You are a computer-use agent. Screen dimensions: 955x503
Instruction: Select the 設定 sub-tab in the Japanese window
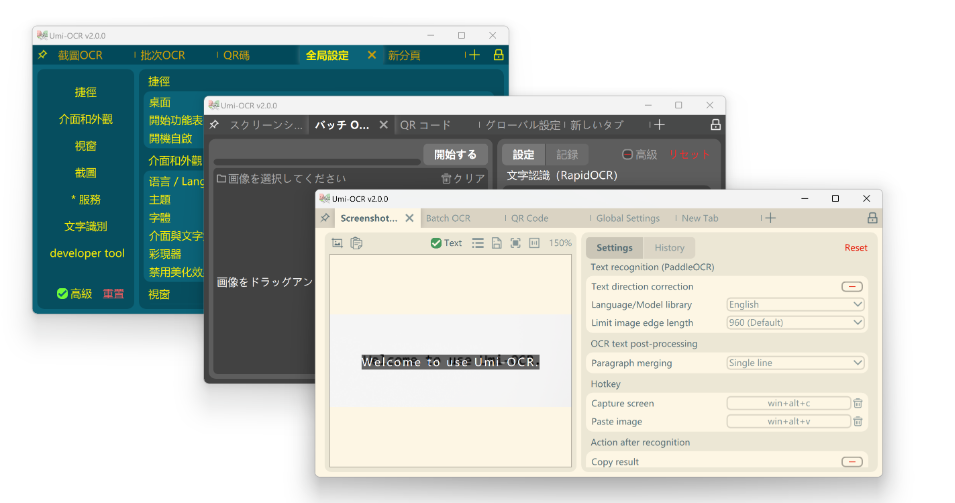click(523, 155)
